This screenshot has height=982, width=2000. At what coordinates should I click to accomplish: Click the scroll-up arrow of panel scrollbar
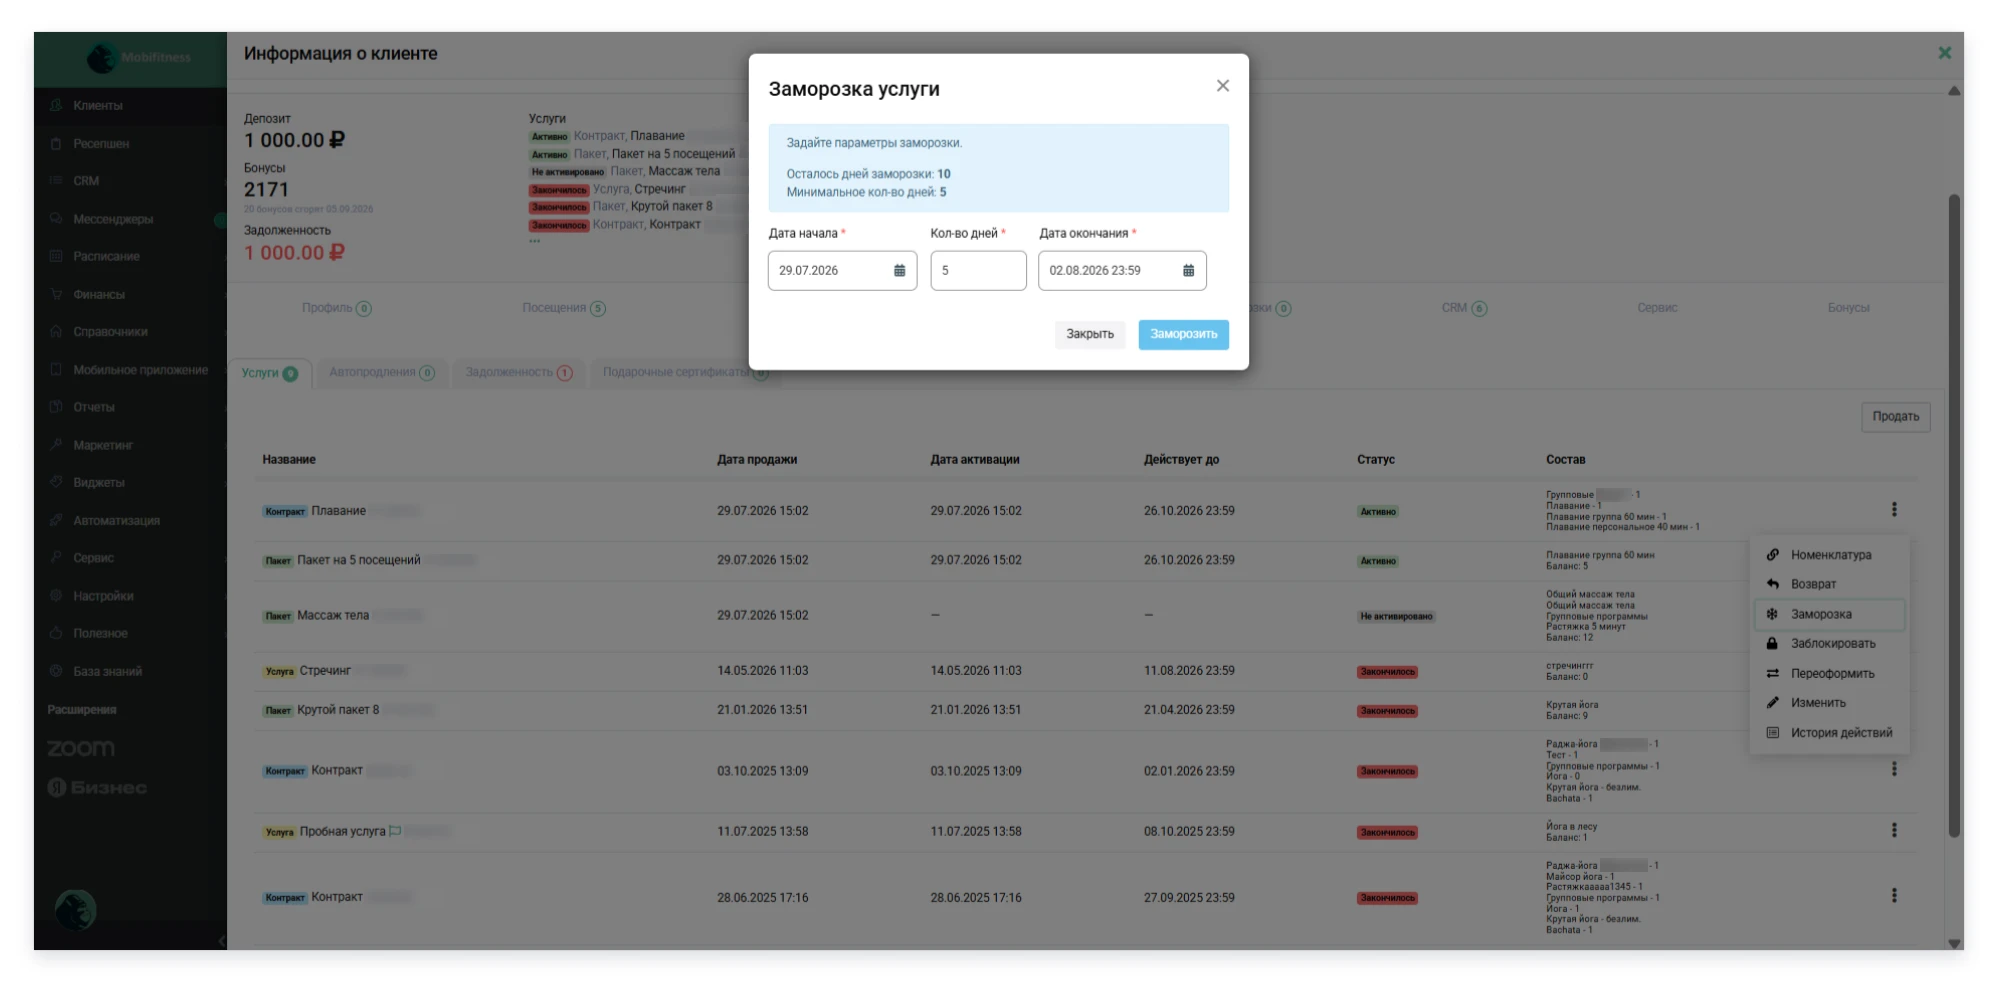pyautogui.click(x=1954, y=91)
